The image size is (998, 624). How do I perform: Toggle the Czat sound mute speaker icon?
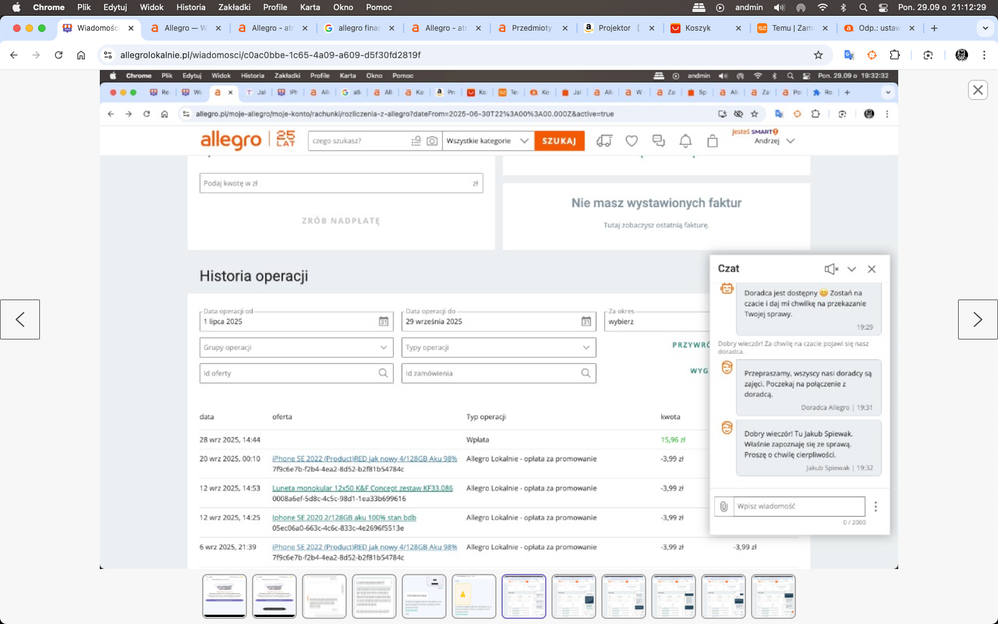(831, 269)
